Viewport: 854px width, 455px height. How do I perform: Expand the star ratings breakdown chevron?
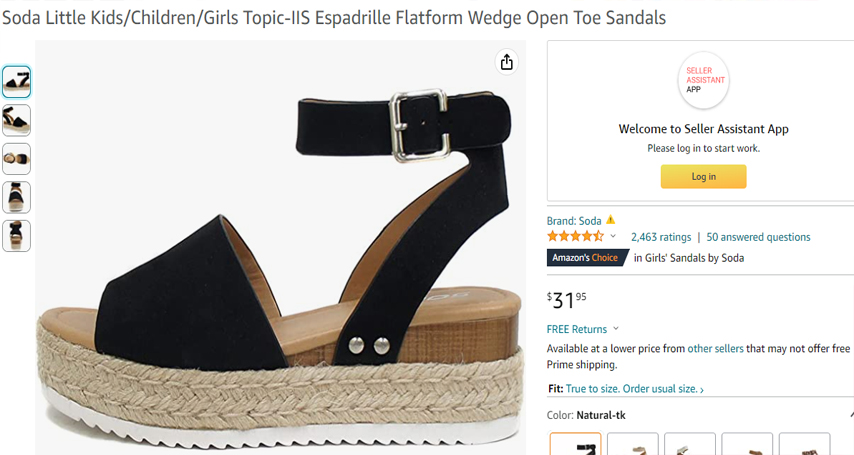[613, 237]
